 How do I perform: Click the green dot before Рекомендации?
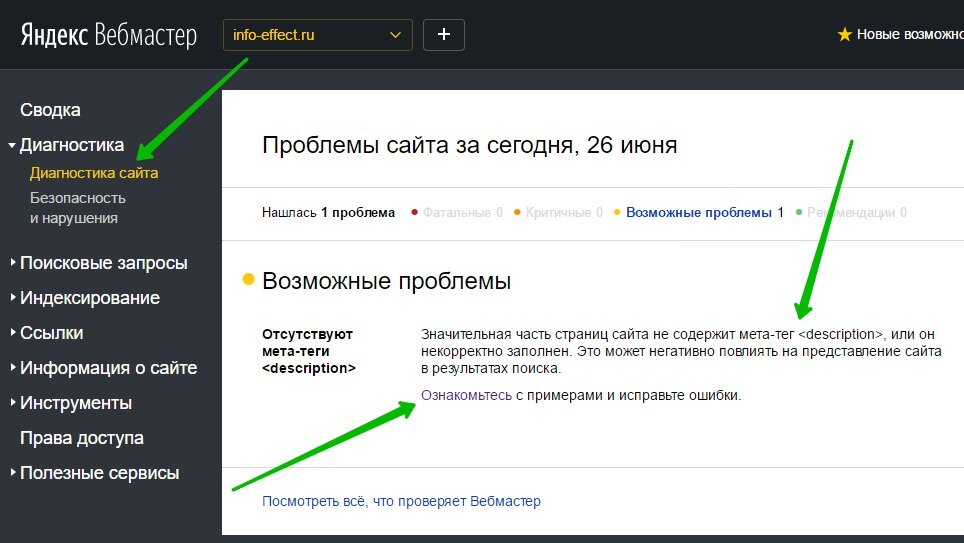(799, 212)
